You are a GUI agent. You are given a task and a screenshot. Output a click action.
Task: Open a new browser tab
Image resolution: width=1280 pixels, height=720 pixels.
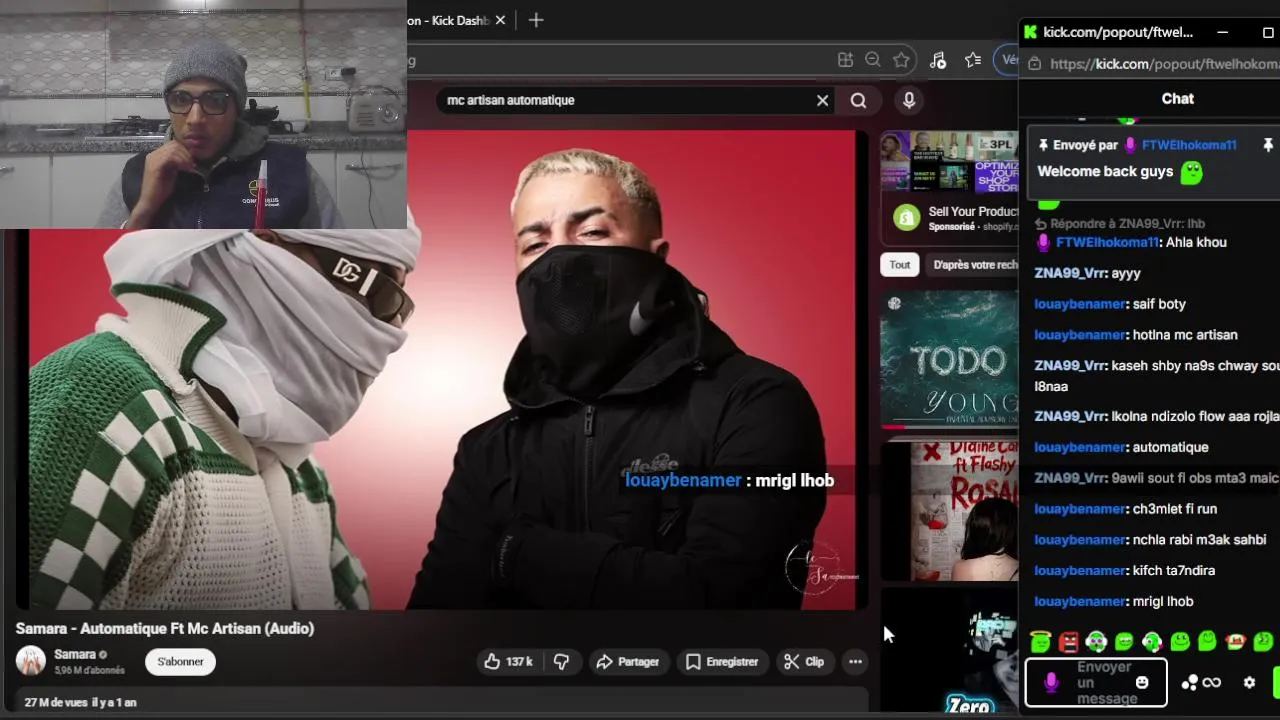[536, 20]
